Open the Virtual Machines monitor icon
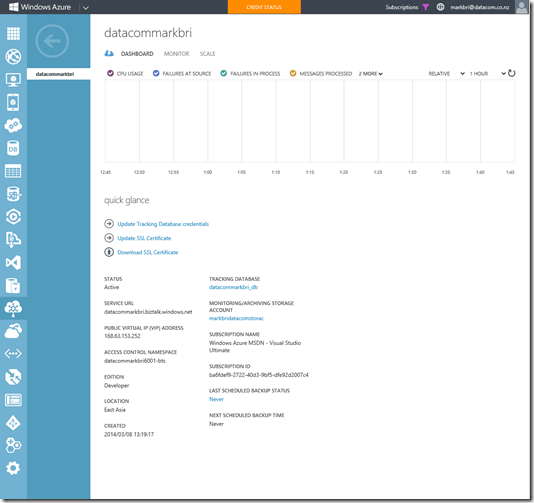Screen dimensions: 534x503 click(13, 79)
